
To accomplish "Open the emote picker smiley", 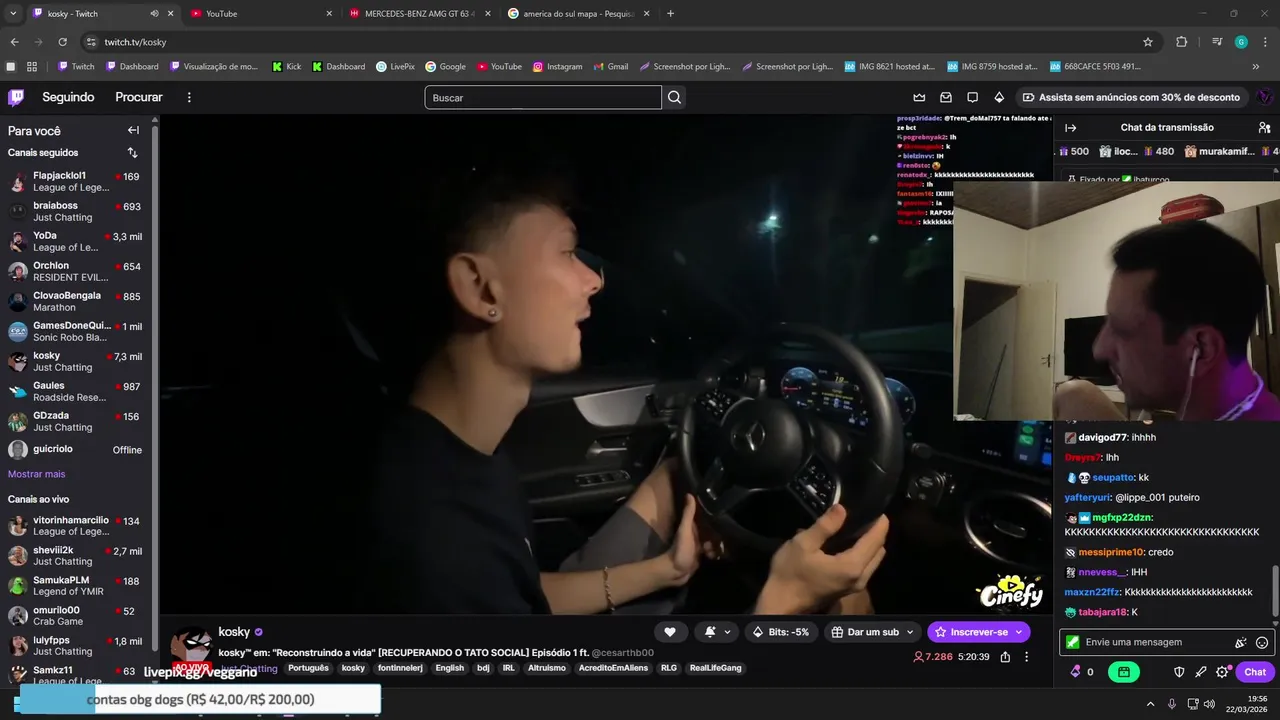I will point(1262,642).
